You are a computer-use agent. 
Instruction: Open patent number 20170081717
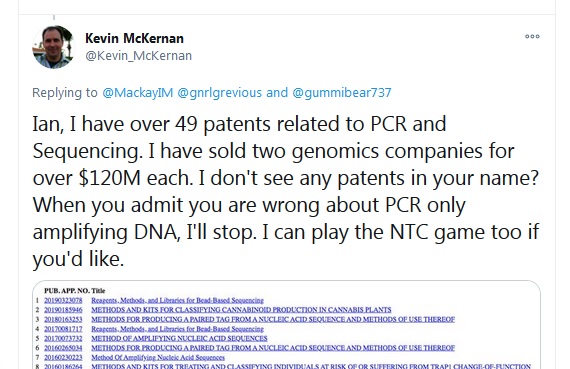pos(63,329)
